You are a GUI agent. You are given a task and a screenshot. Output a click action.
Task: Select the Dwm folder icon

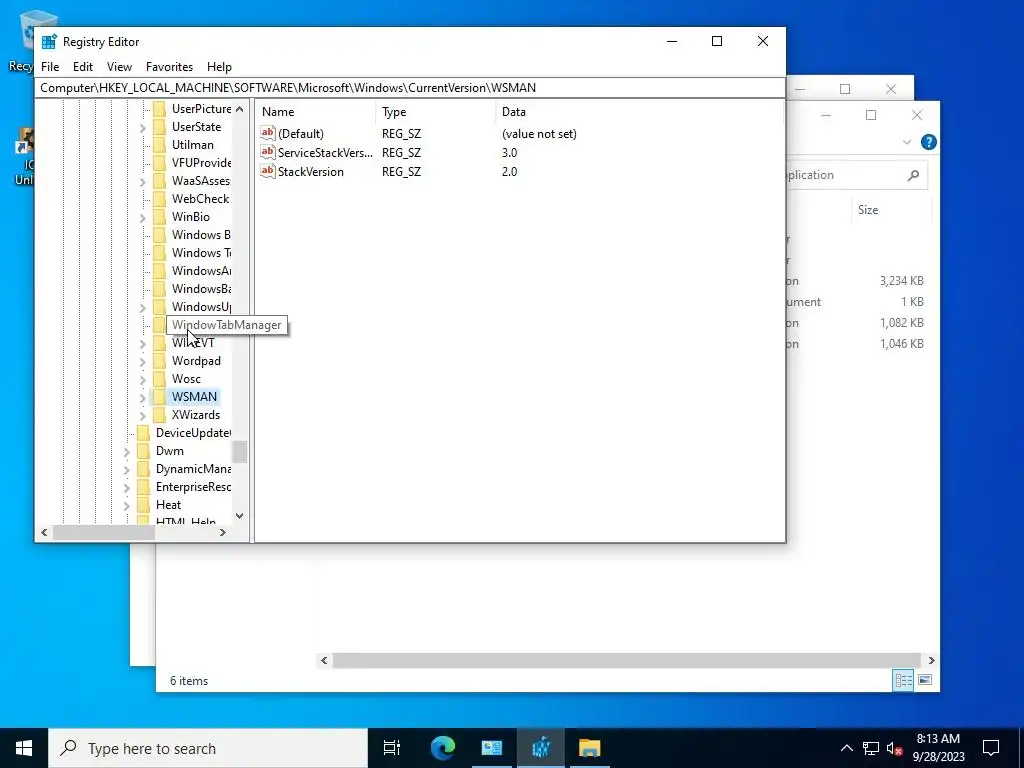click(x=144, y=451)
